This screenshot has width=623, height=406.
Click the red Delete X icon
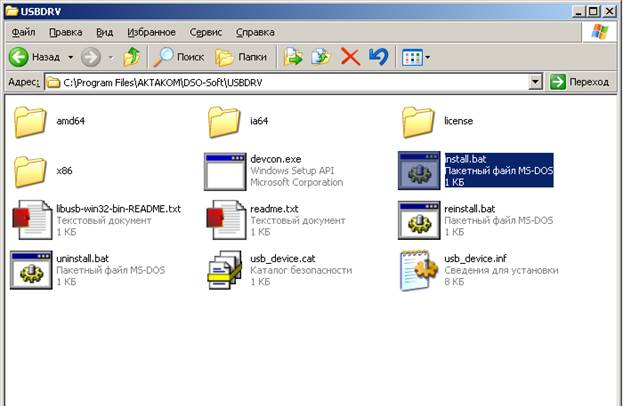[350, 57]
